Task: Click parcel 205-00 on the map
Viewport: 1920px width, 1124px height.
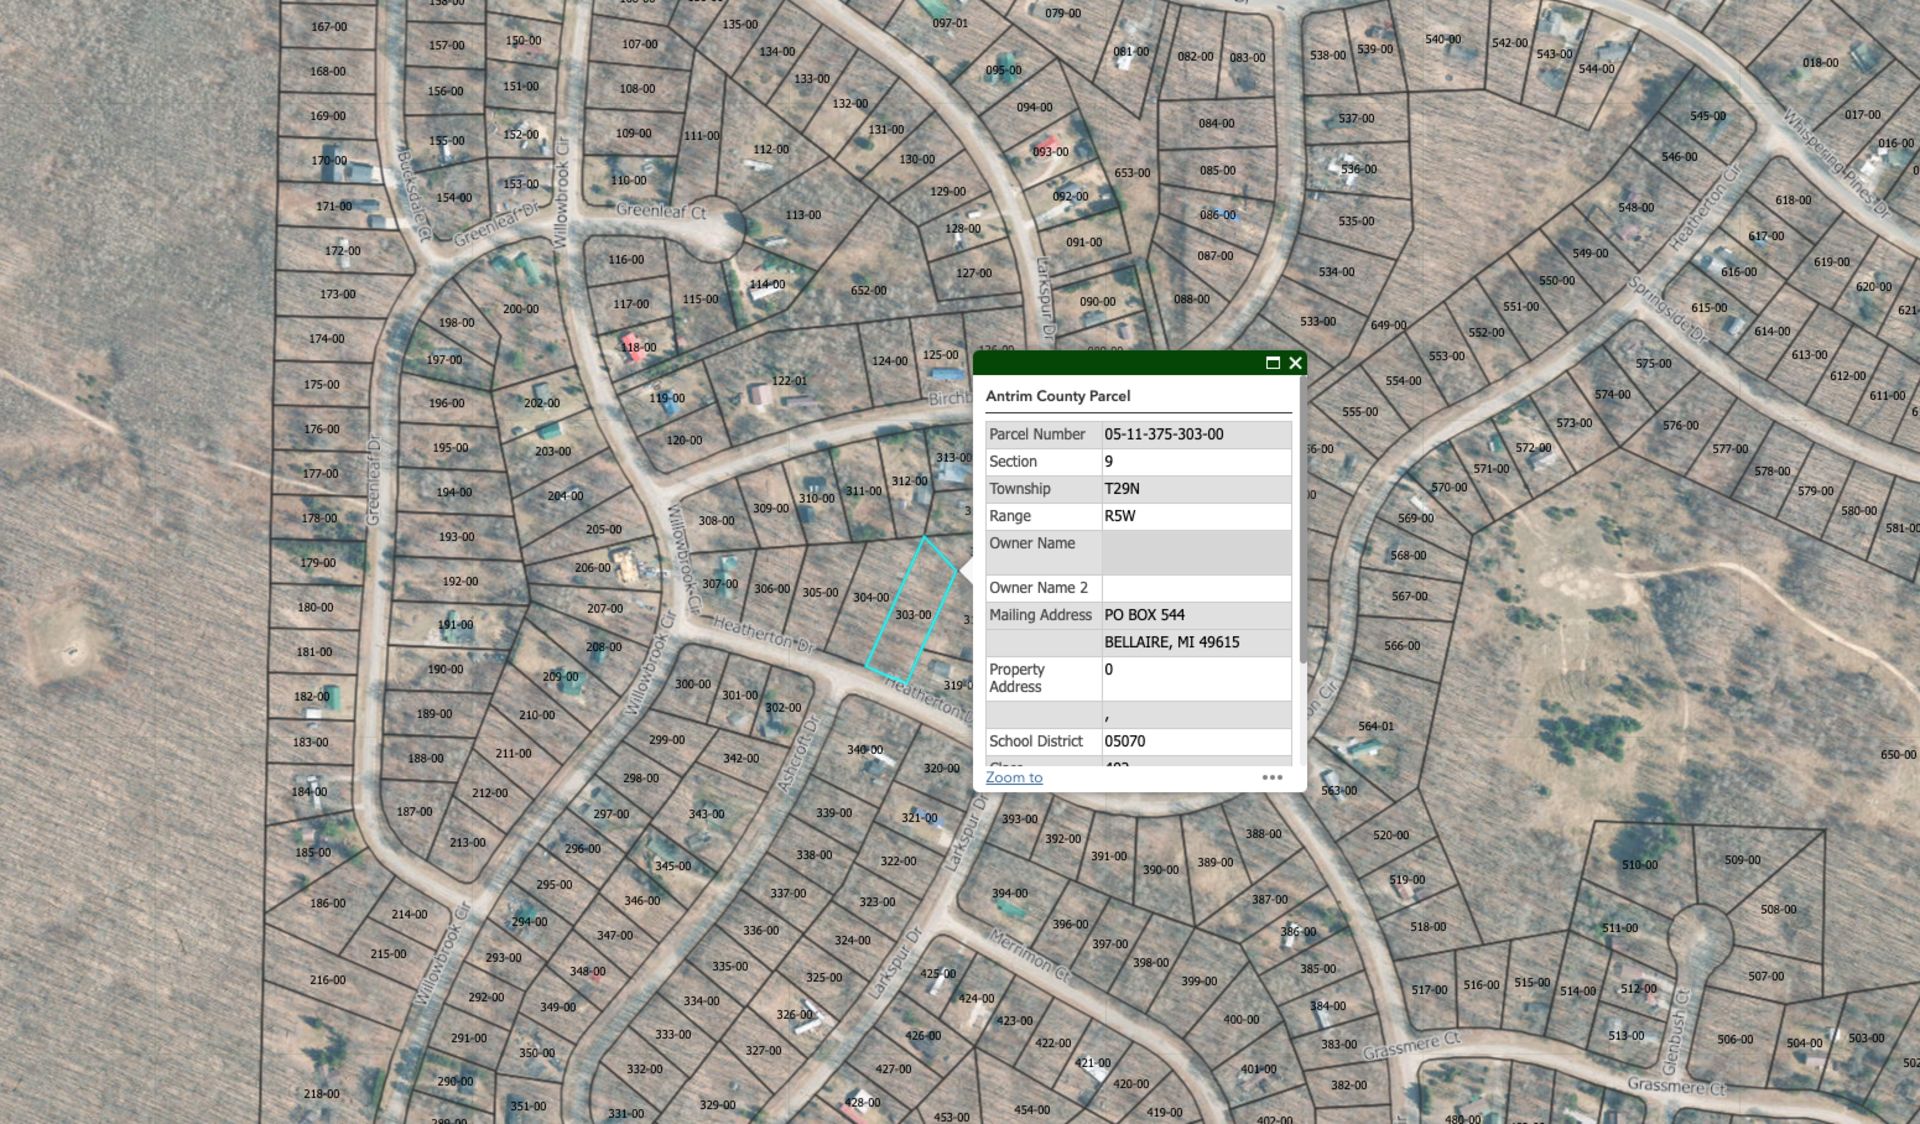Action: point(603,529)
